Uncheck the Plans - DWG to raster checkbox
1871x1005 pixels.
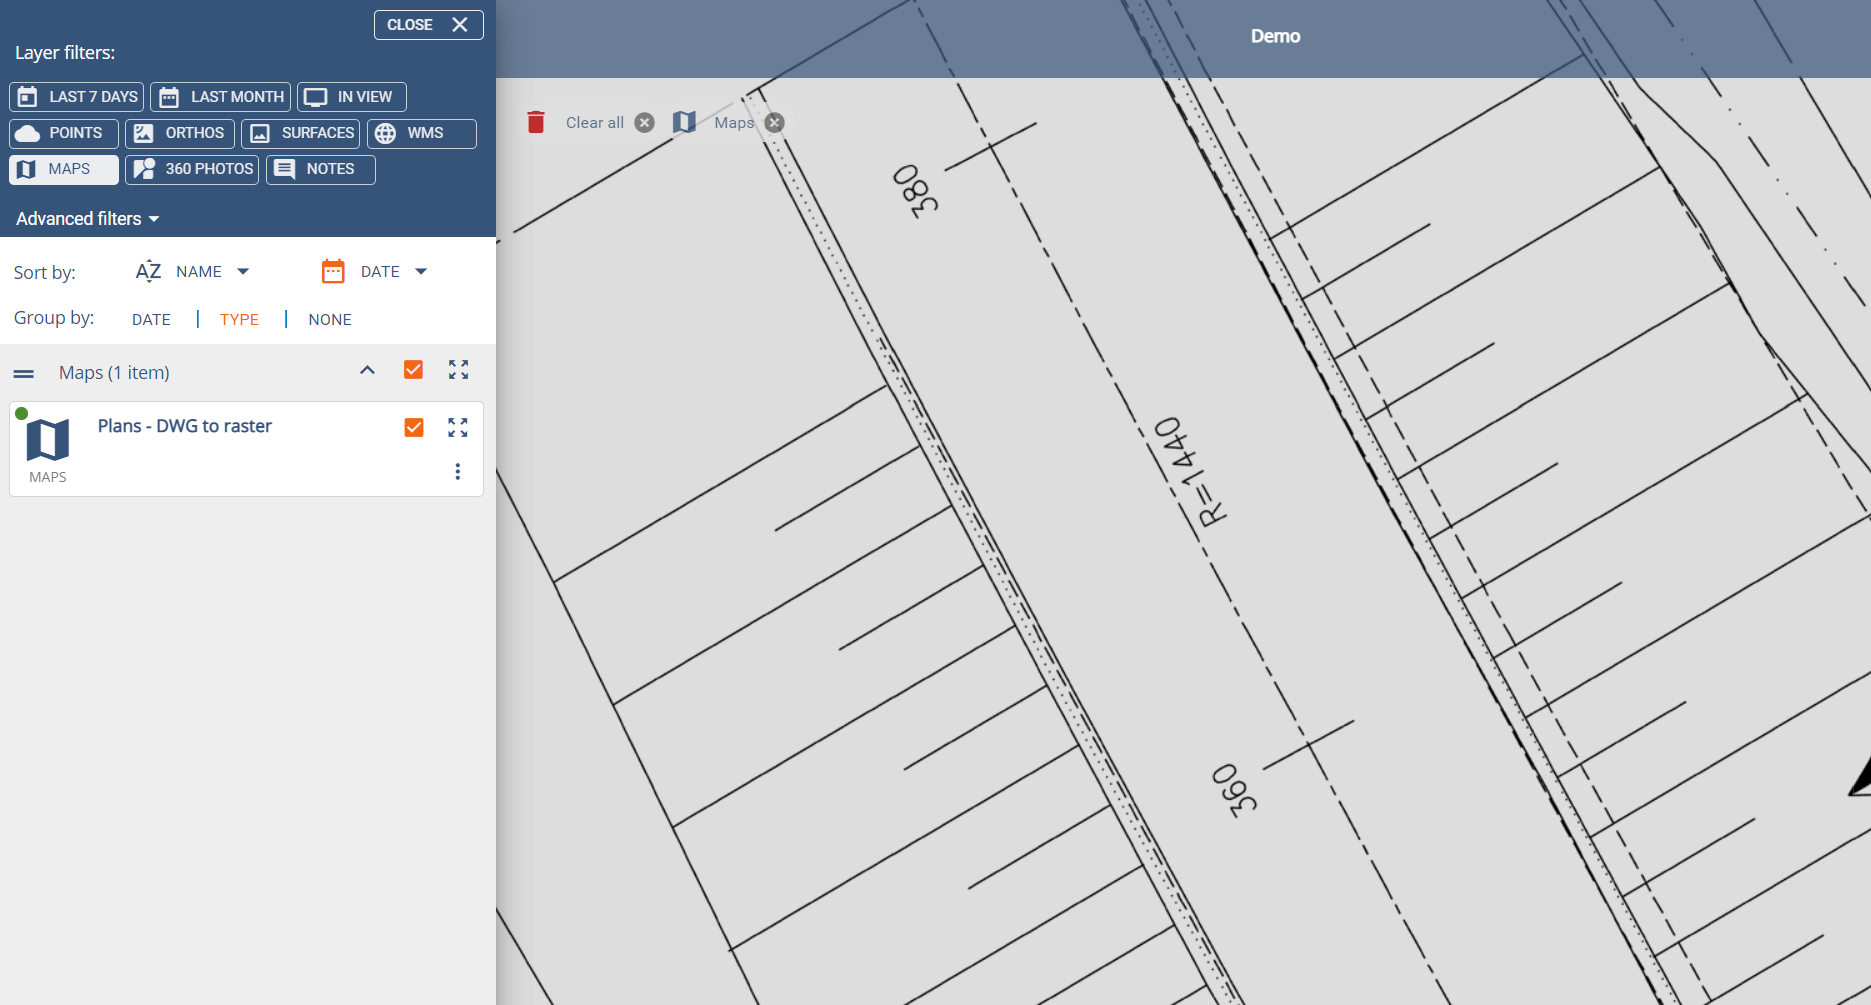pos(413,428)
